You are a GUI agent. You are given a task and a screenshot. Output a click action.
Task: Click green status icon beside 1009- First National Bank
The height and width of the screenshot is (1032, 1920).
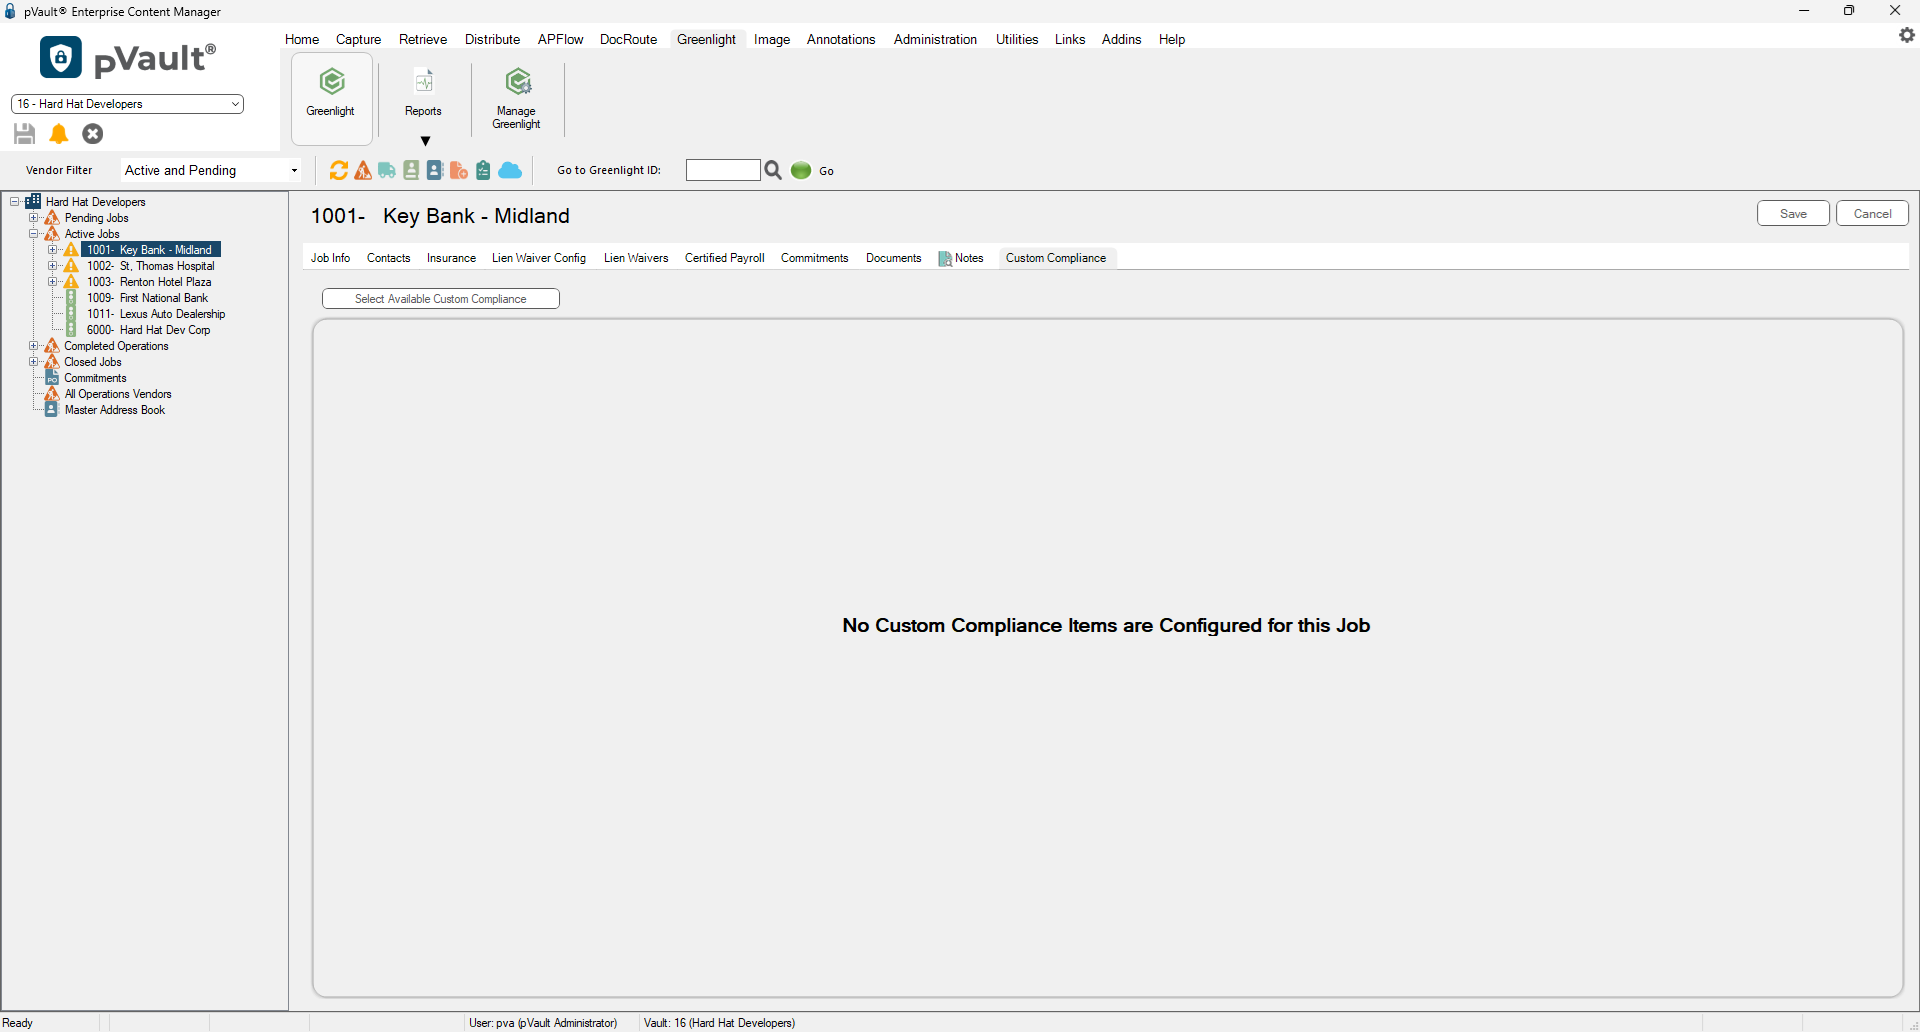pyautogui.click(x=71, y=298)
